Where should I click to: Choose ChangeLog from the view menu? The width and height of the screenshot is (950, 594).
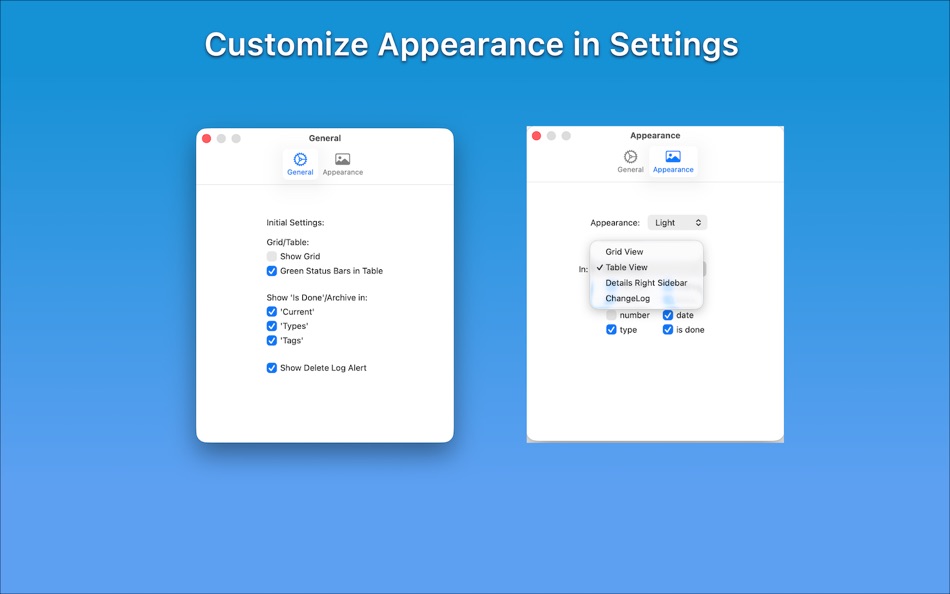(627, 298)
